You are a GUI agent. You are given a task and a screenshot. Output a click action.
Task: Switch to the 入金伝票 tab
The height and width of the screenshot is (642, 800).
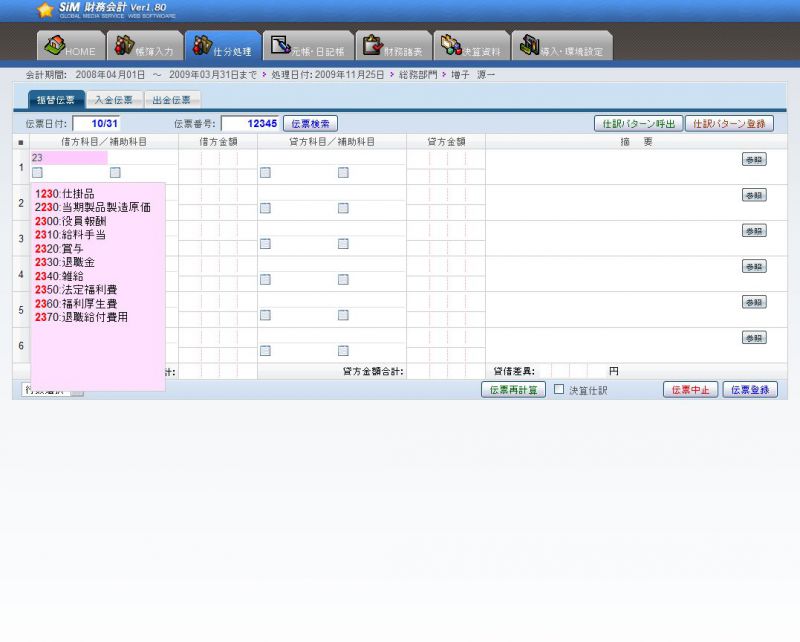point(113,100)
